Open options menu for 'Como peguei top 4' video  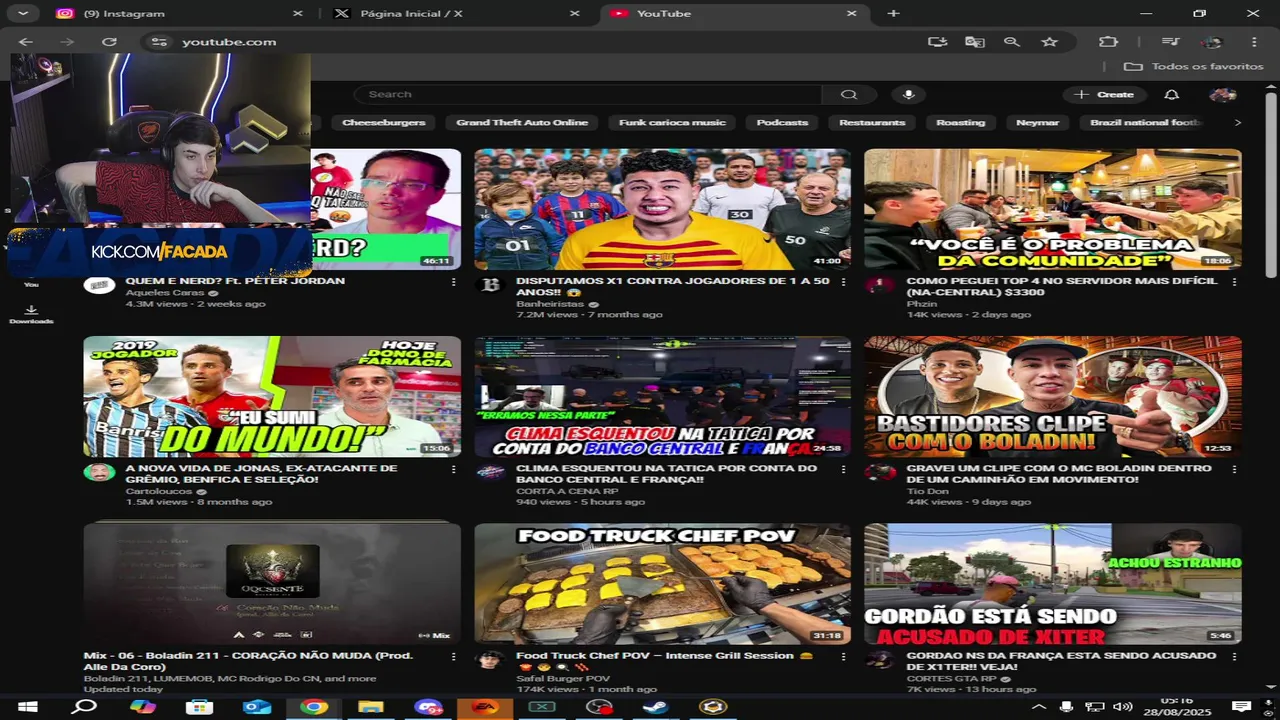(x=1234, y=282)
